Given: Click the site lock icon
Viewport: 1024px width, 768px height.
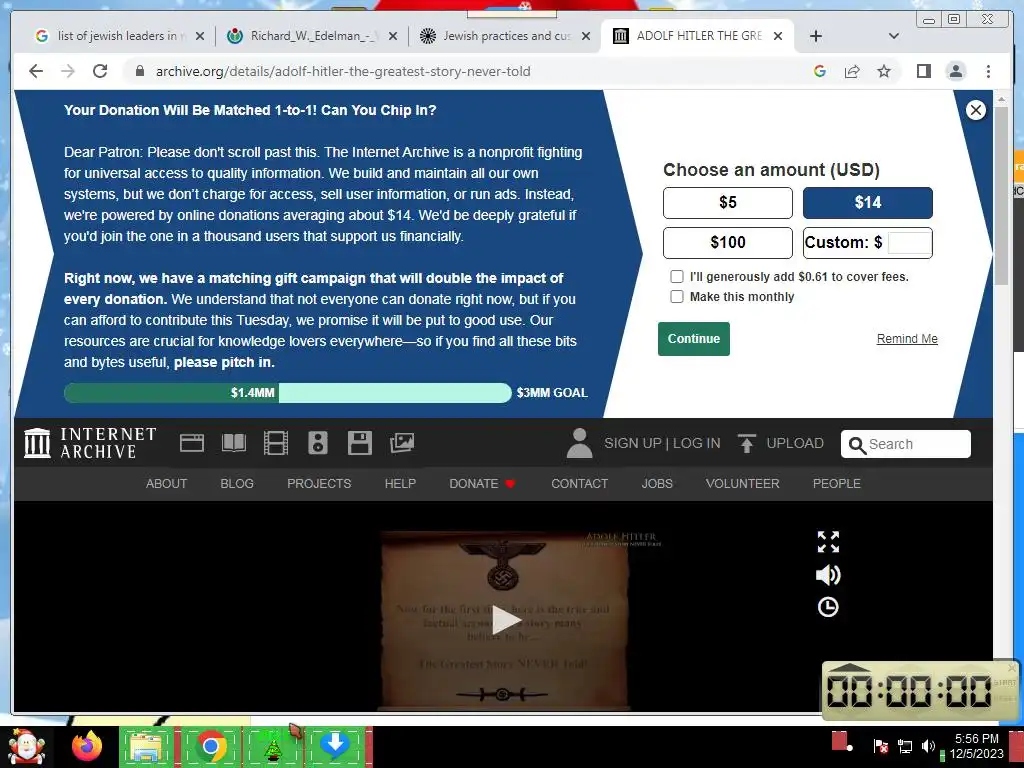Looking at the screenshot, I should (x=139, y=71).
